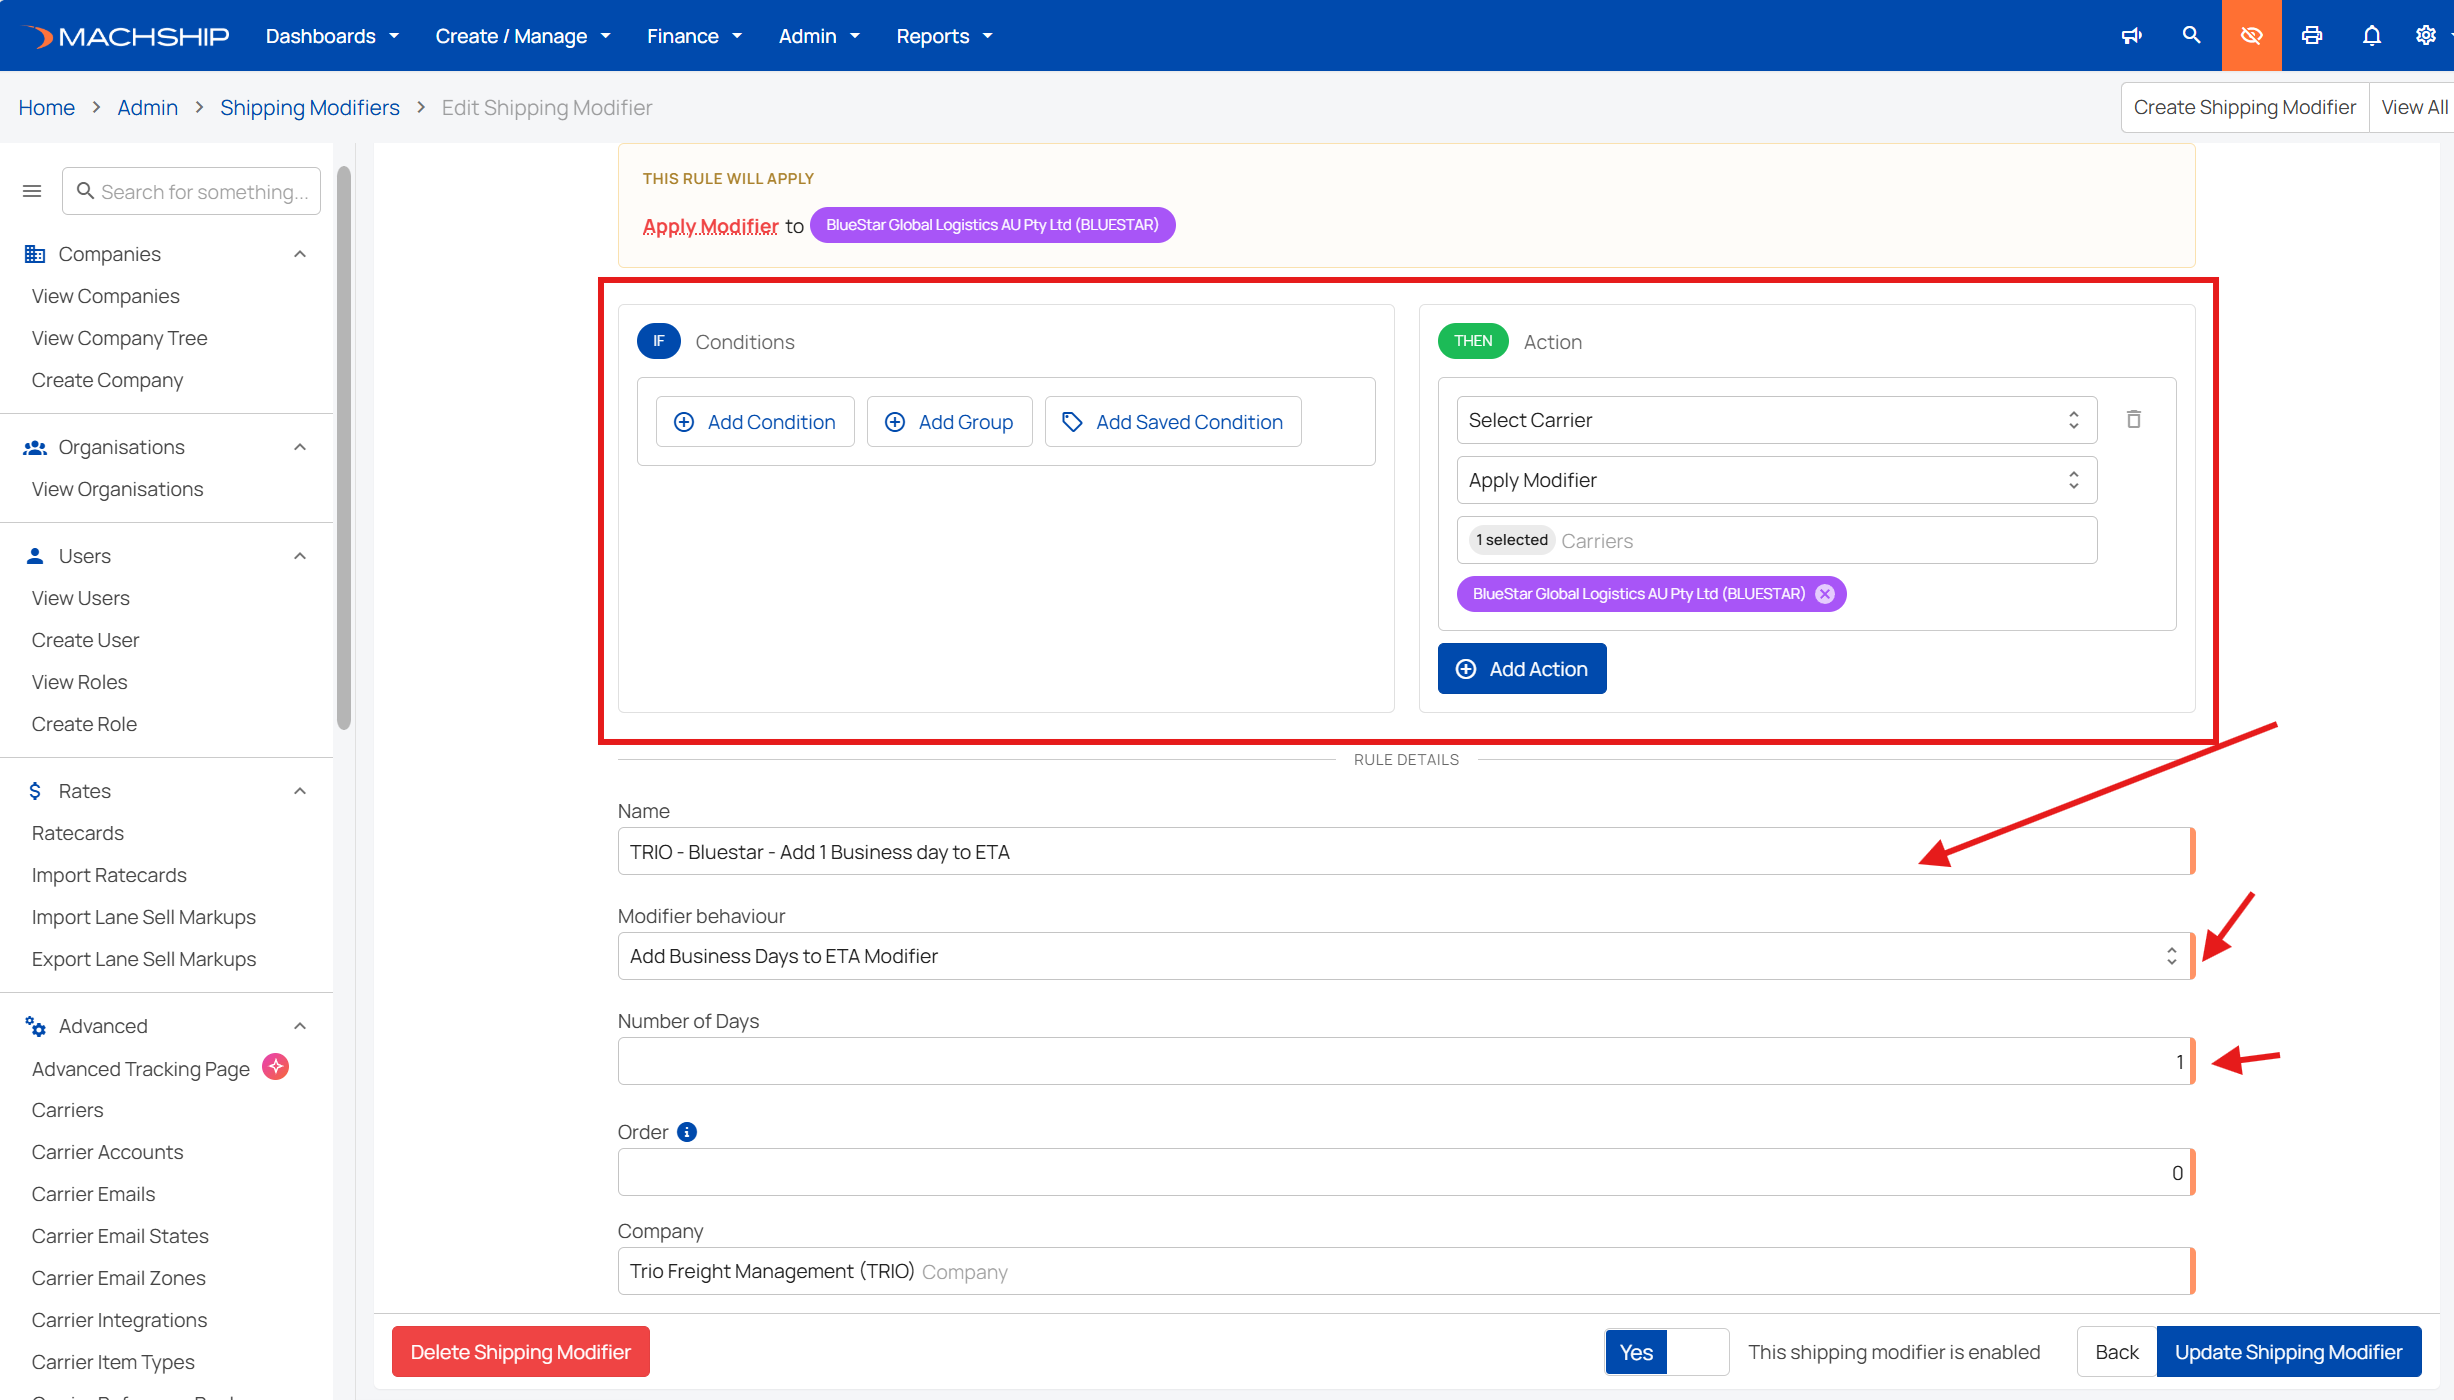Open Create User in sidebar
The height and width of the screenshot is (1400, 2454).
(86, 640)
